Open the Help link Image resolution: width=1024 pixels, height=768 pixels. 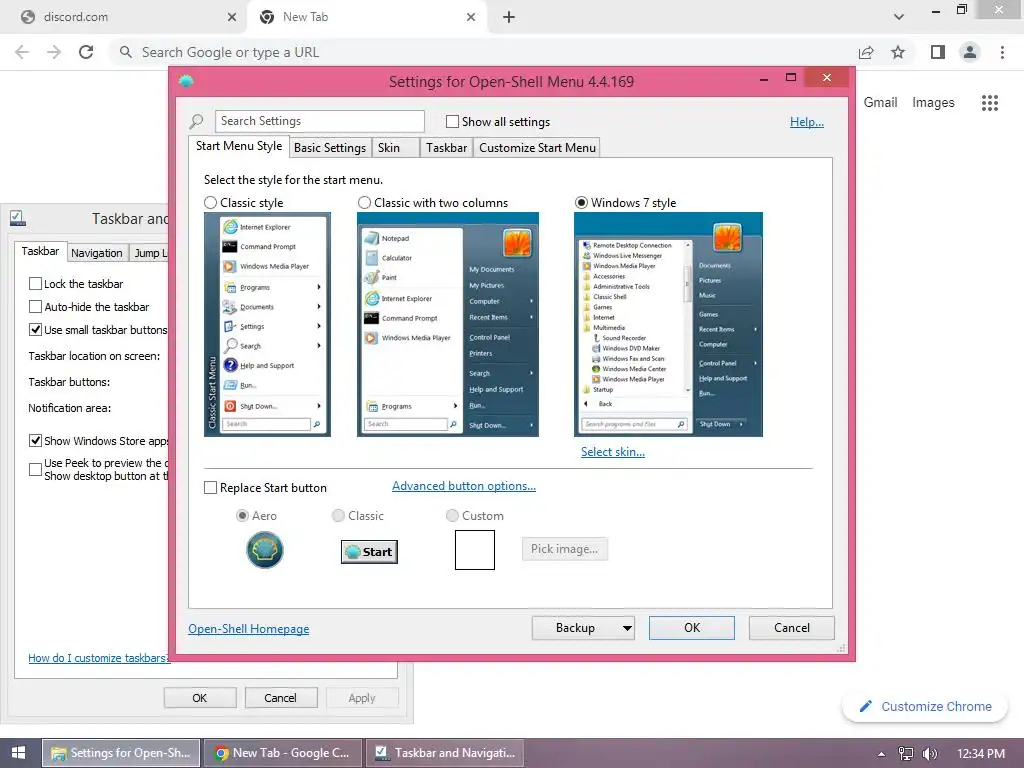tap(807, 121)
